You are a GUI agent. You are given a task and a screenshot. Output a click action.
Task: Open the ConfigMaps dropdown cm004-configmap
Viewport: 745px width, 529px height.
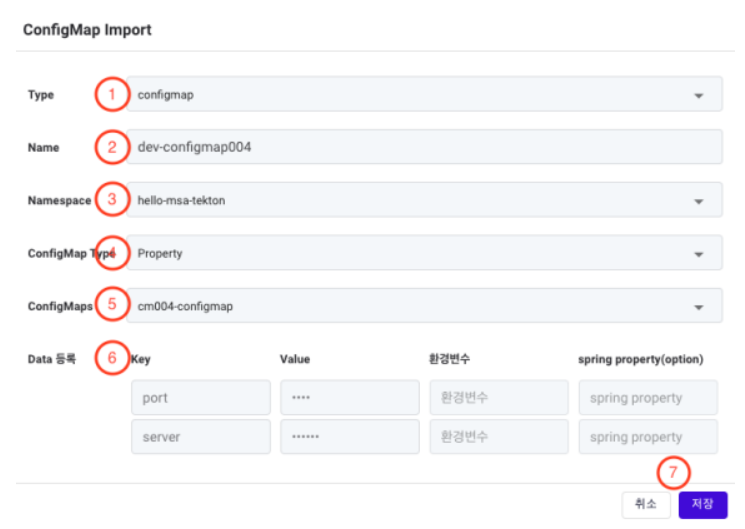point(424,306)
